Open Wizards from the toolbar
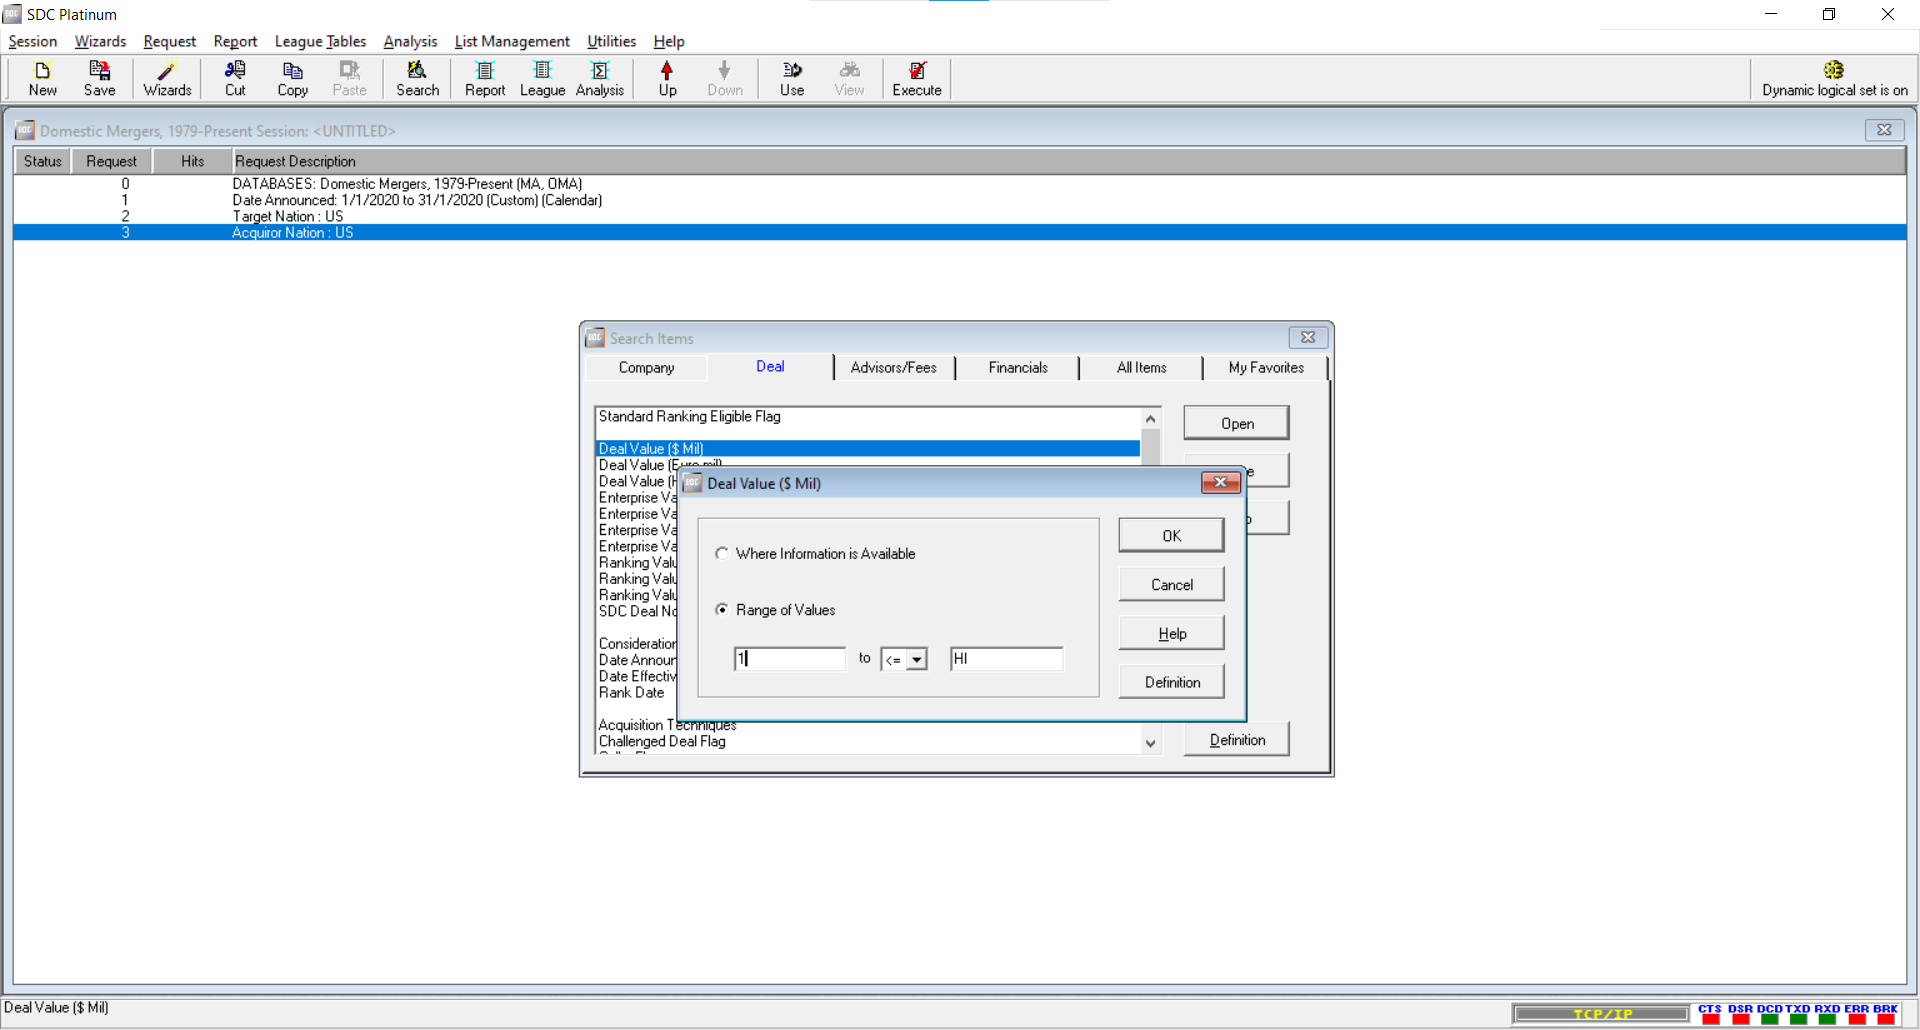Image resolution: width=1920 pixels, height=1030 pixels. [x=167, y=78]
